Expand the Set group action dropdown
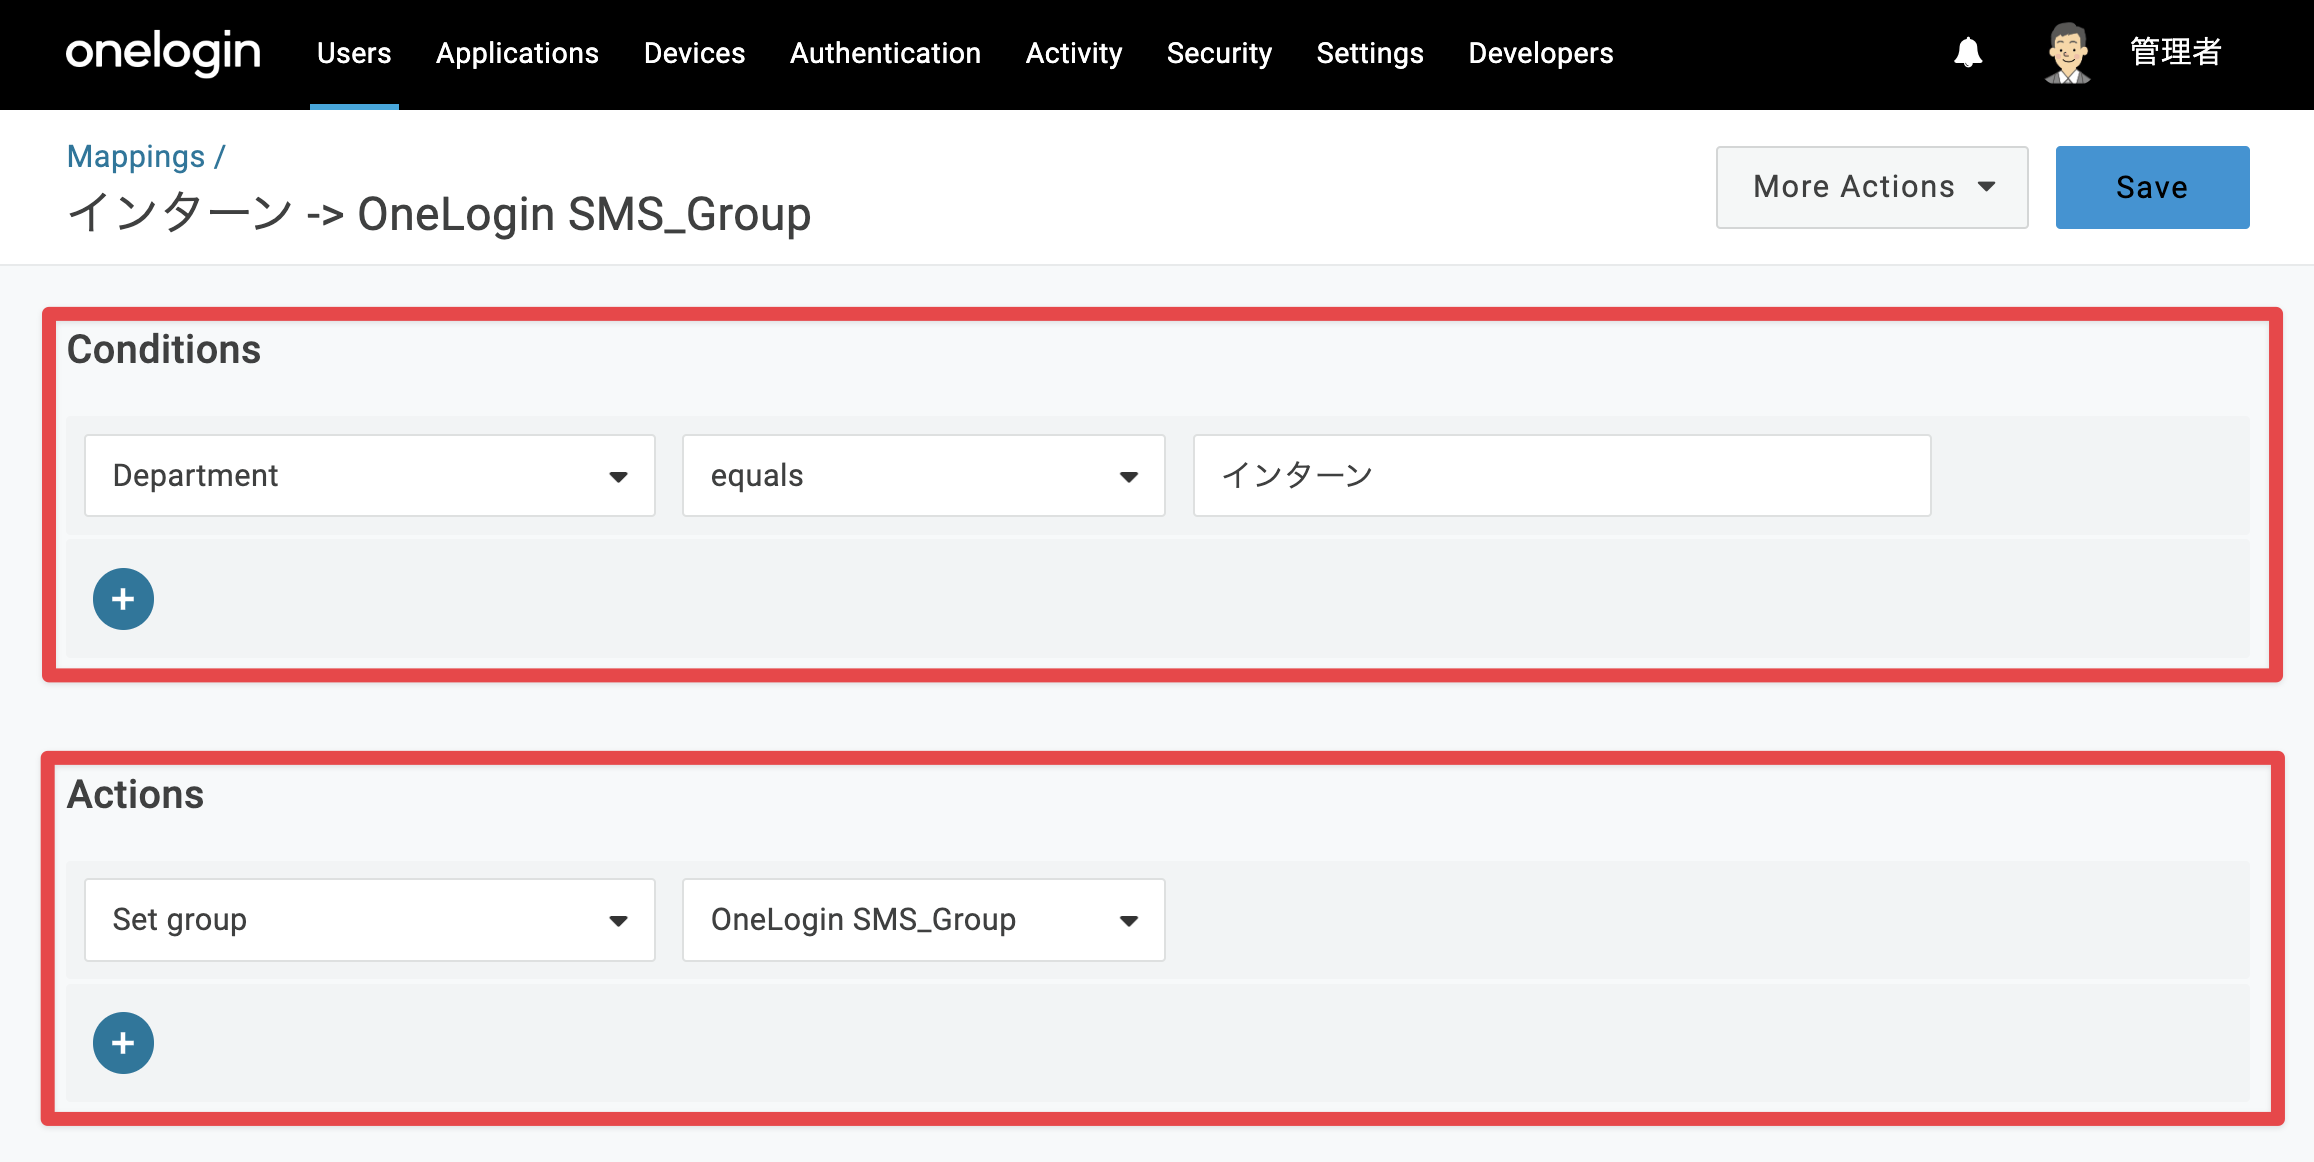The width and height of the screenshot is (2314, 1162). [370, 920]
